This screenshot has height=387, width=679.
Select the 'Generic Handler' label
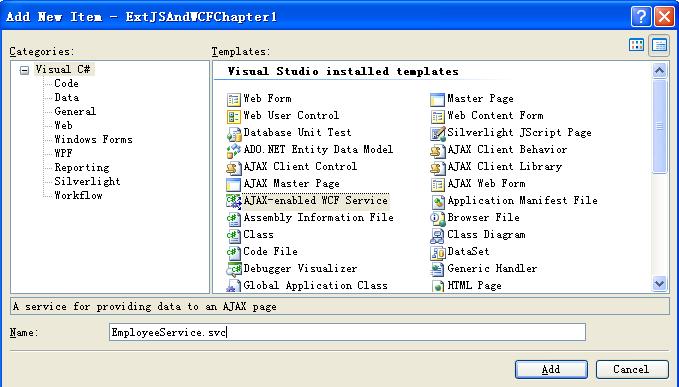click(x=492, y=269)
